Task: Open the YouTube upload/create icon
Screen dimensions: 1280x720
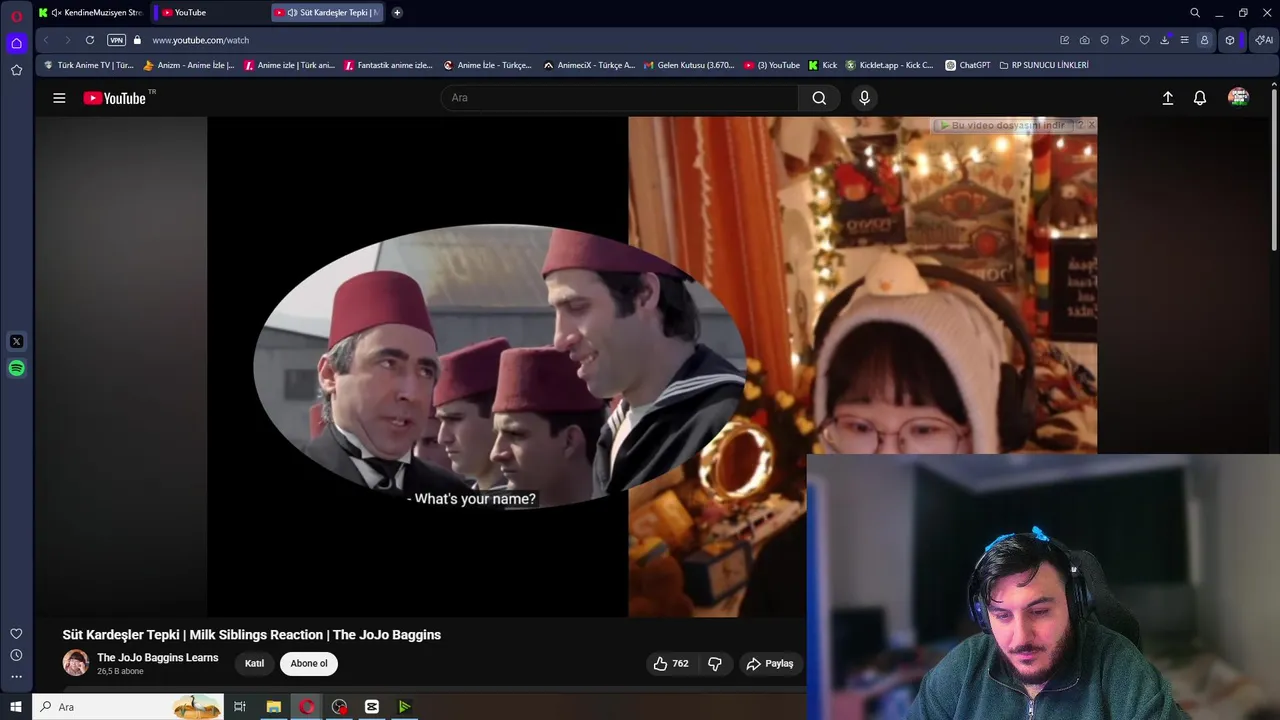Action: pyautogui.click(x=1167, y=98)
